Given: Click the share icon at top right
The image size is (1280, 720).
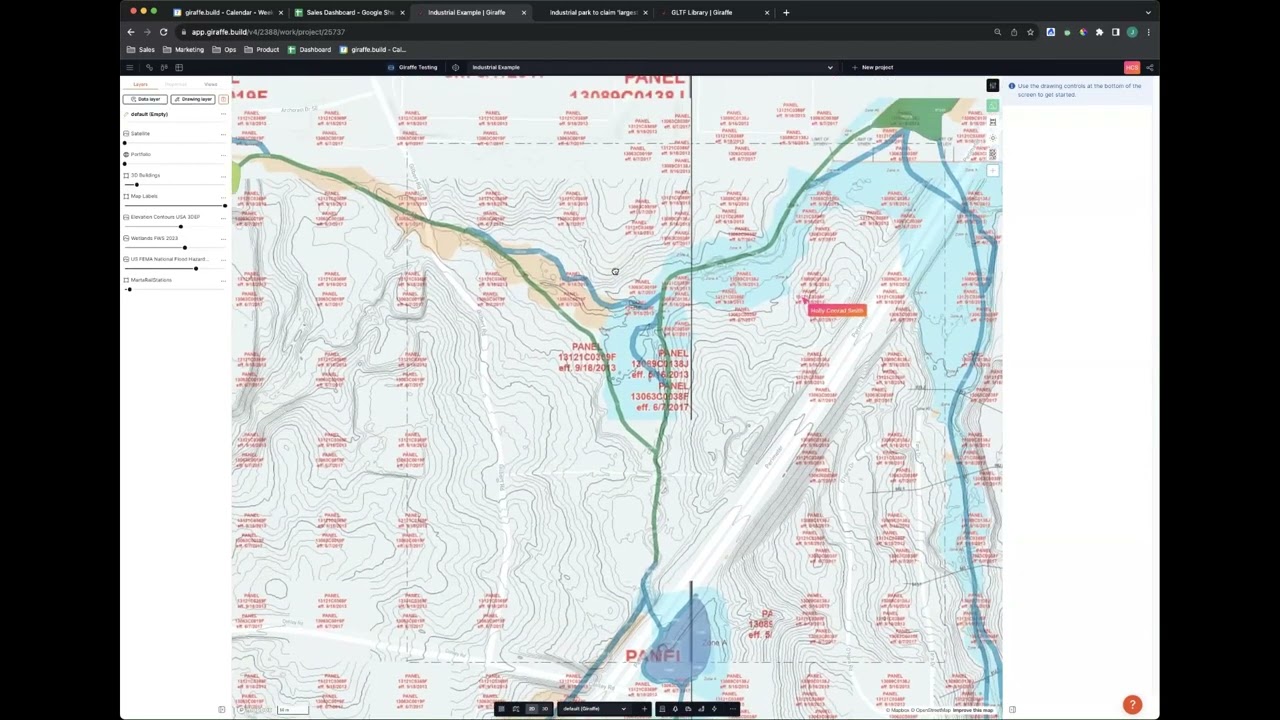Looking at the screenshot, I should (1149, 67).
